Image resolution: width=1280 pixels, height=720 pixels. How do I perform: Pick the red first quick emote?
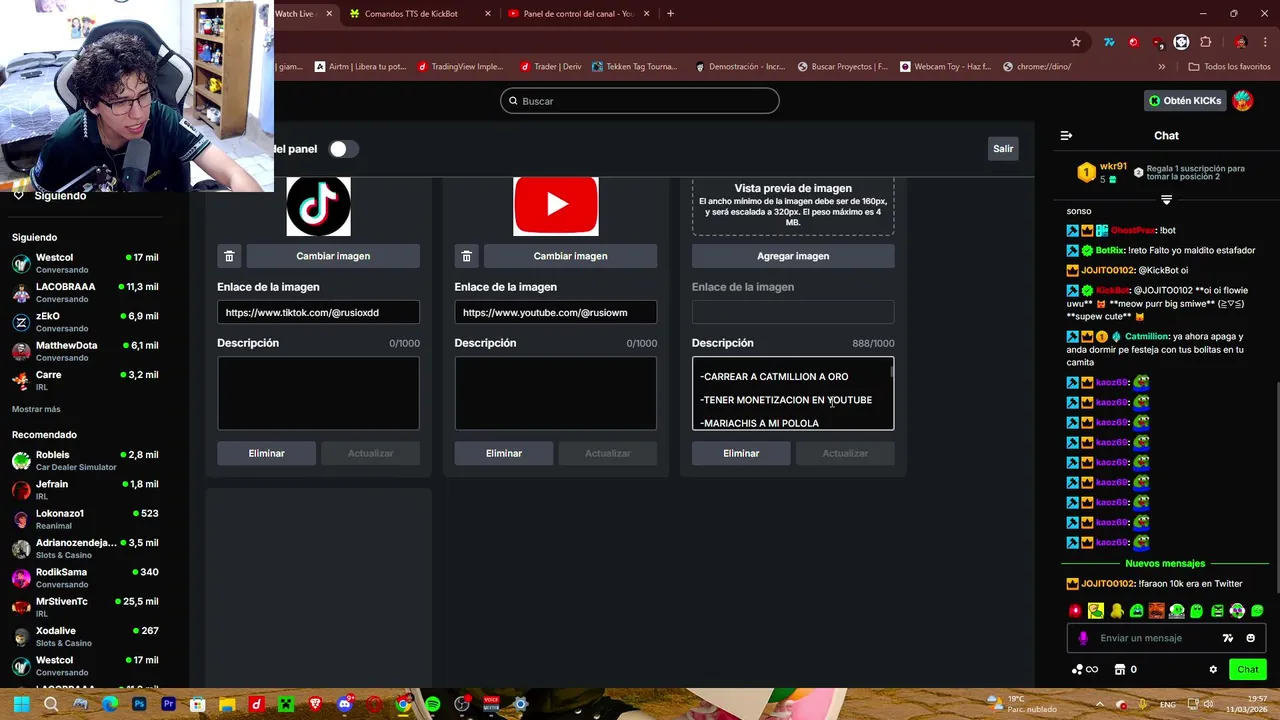click(1076, 610)
